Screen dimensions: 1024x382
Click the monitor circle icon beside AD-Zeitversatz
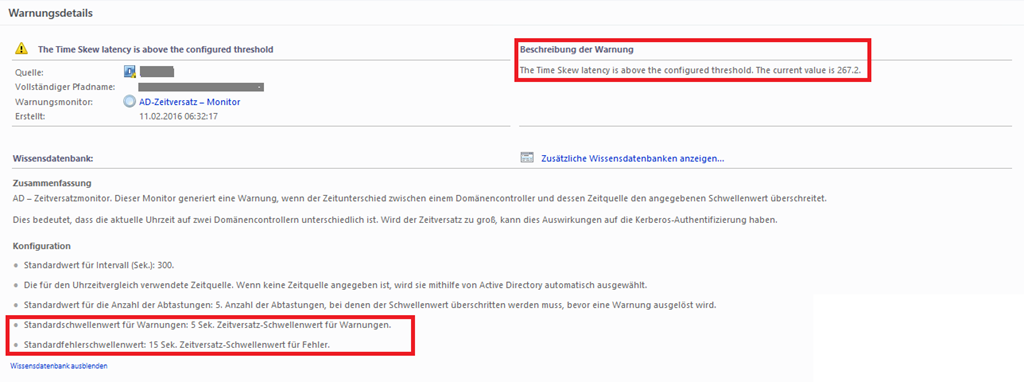(x=129, y=103)
